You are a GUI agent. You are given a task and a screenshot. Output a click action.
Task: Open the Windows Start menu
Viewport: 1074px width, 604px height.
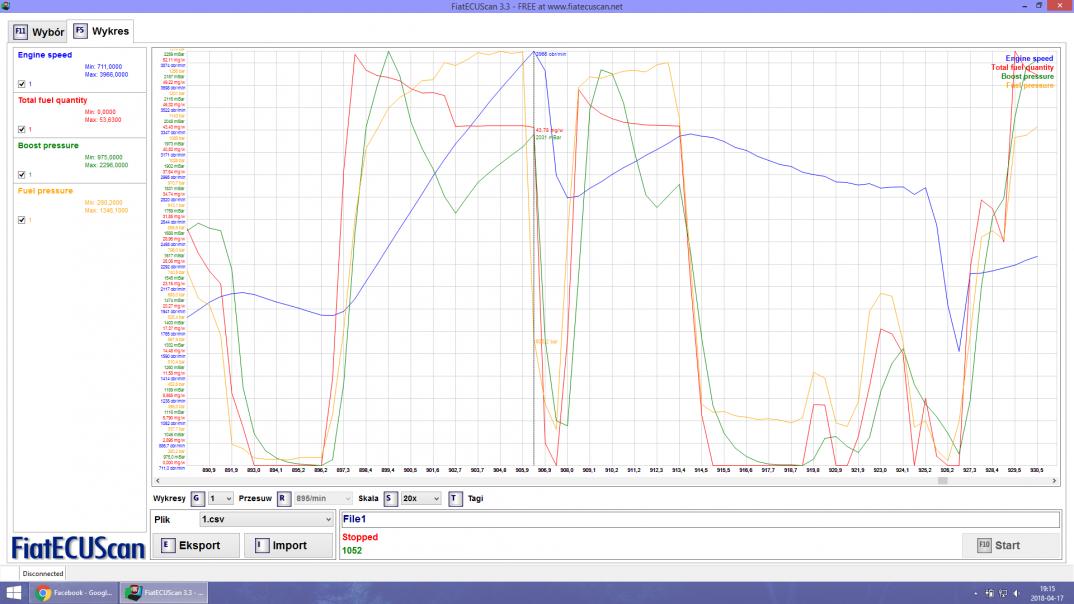click(x=14, y=592)
